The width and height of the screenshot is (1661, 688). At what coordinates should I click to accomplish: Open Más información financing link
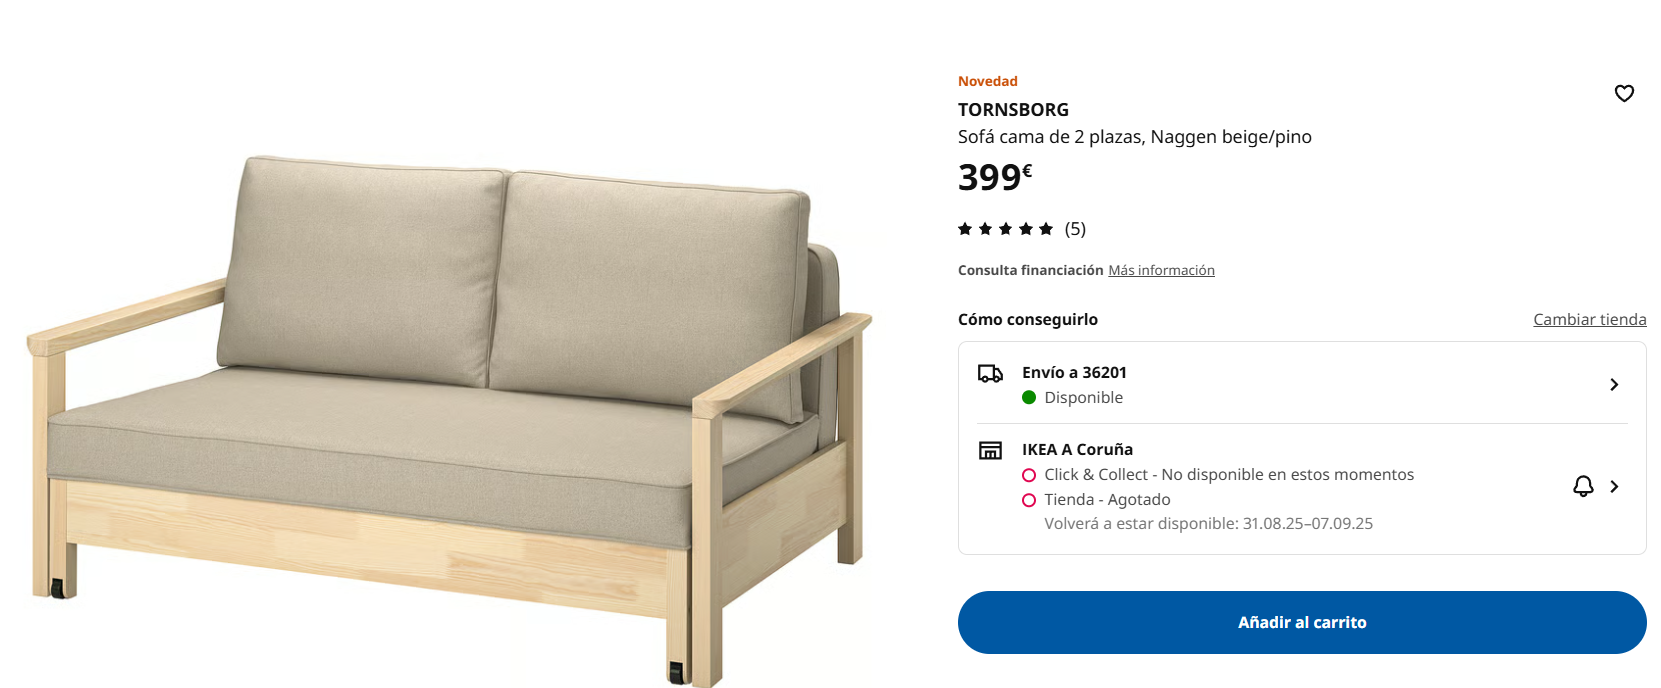click(1161, 270)
